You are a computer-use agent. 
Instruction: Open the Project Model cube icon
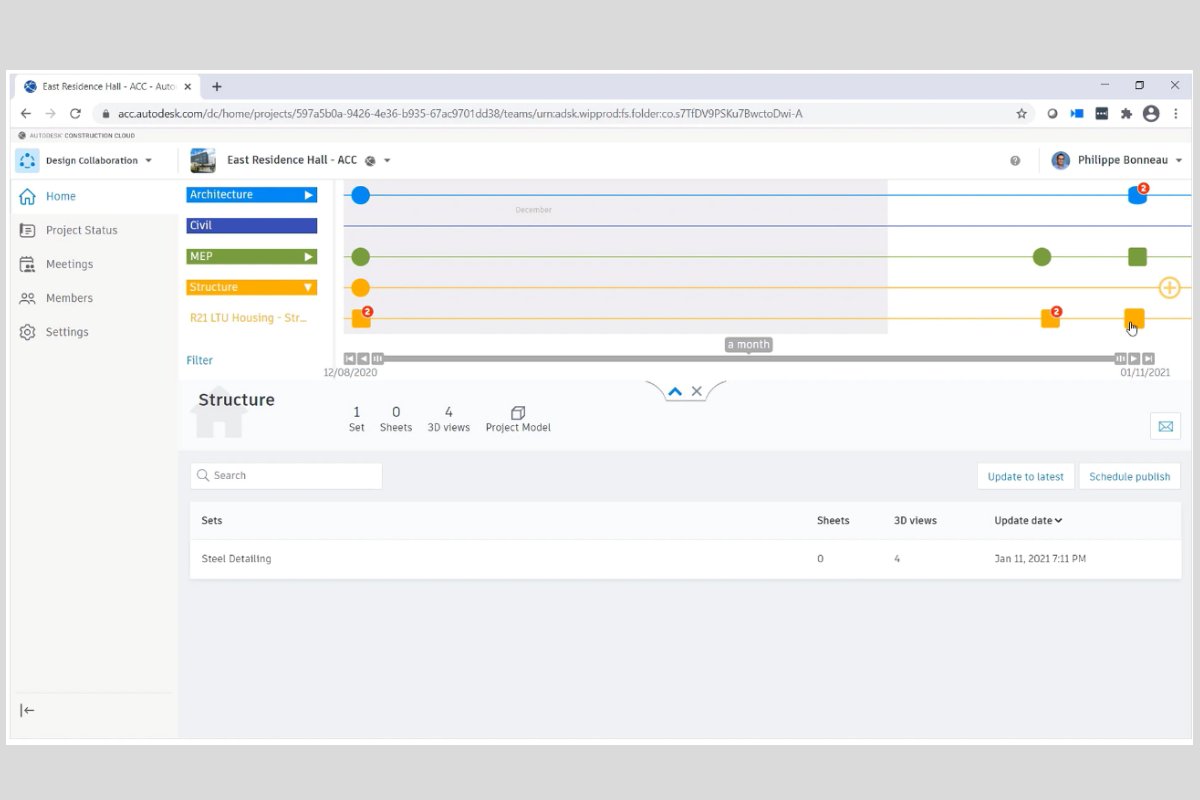pos(518,413)
